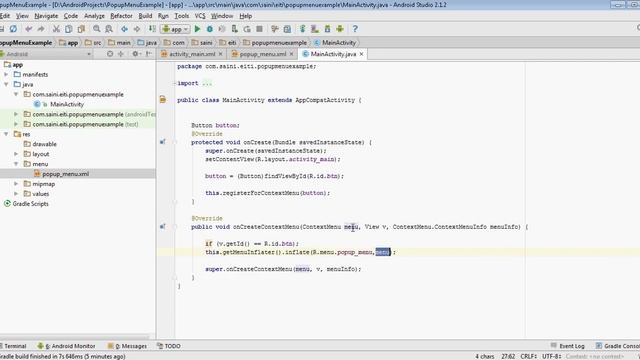The width and height of the screenshot is (640, 360).
Task: Open the Event Log
Action: click(568, 346)
